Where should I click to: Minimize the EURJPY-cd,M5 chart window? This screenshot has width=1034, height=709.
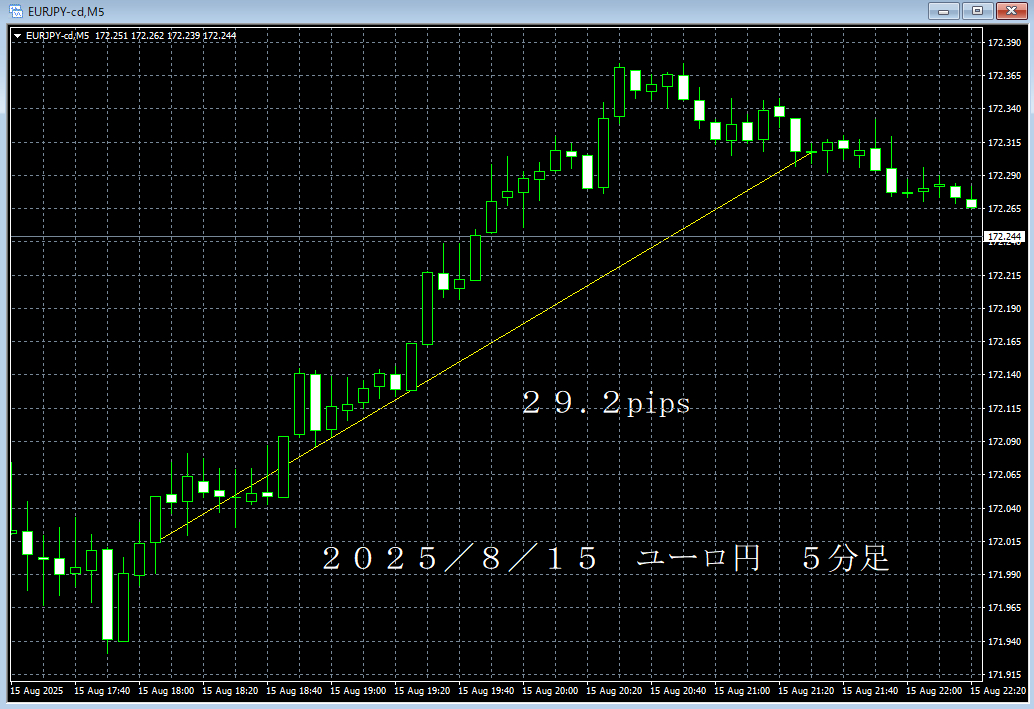[x=941, y=11]
